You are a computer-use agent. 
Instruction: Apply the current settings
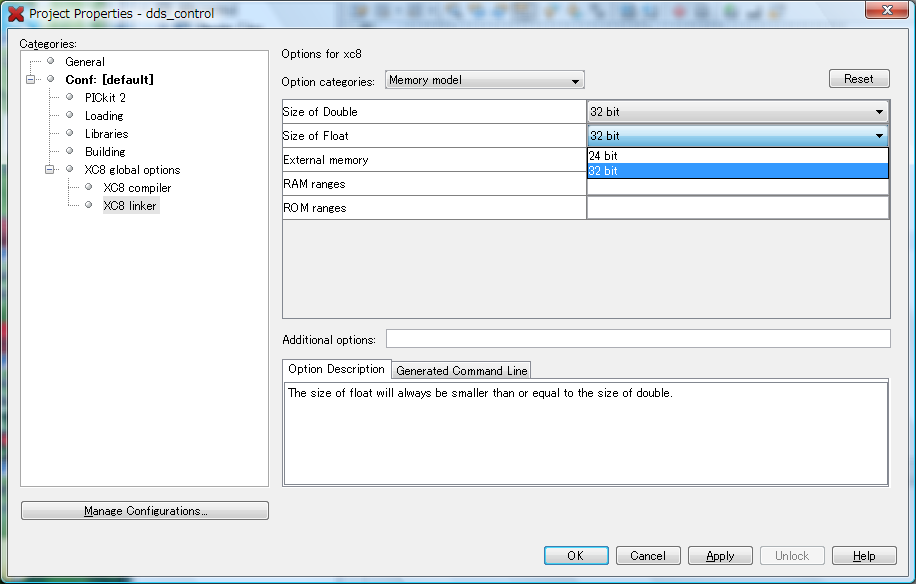720,556
